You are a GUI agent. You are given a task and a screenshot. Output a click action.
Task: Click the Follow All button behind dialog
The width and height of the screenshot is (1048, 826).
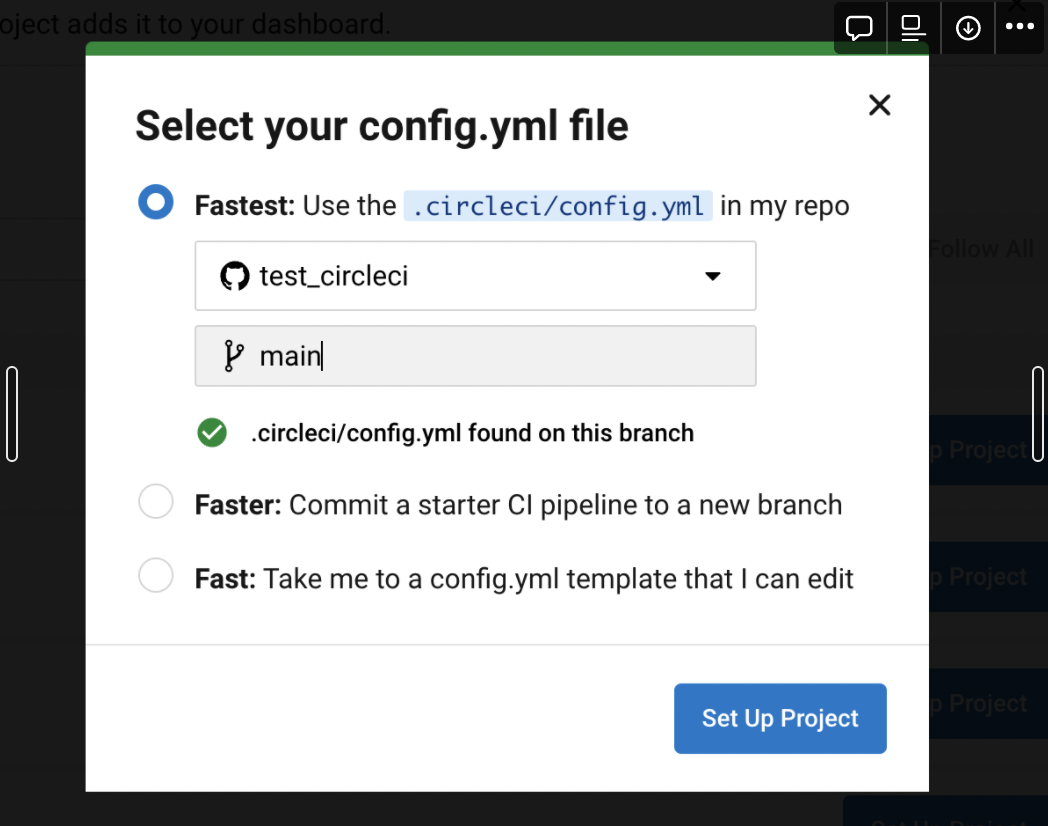tap(983, 249)
